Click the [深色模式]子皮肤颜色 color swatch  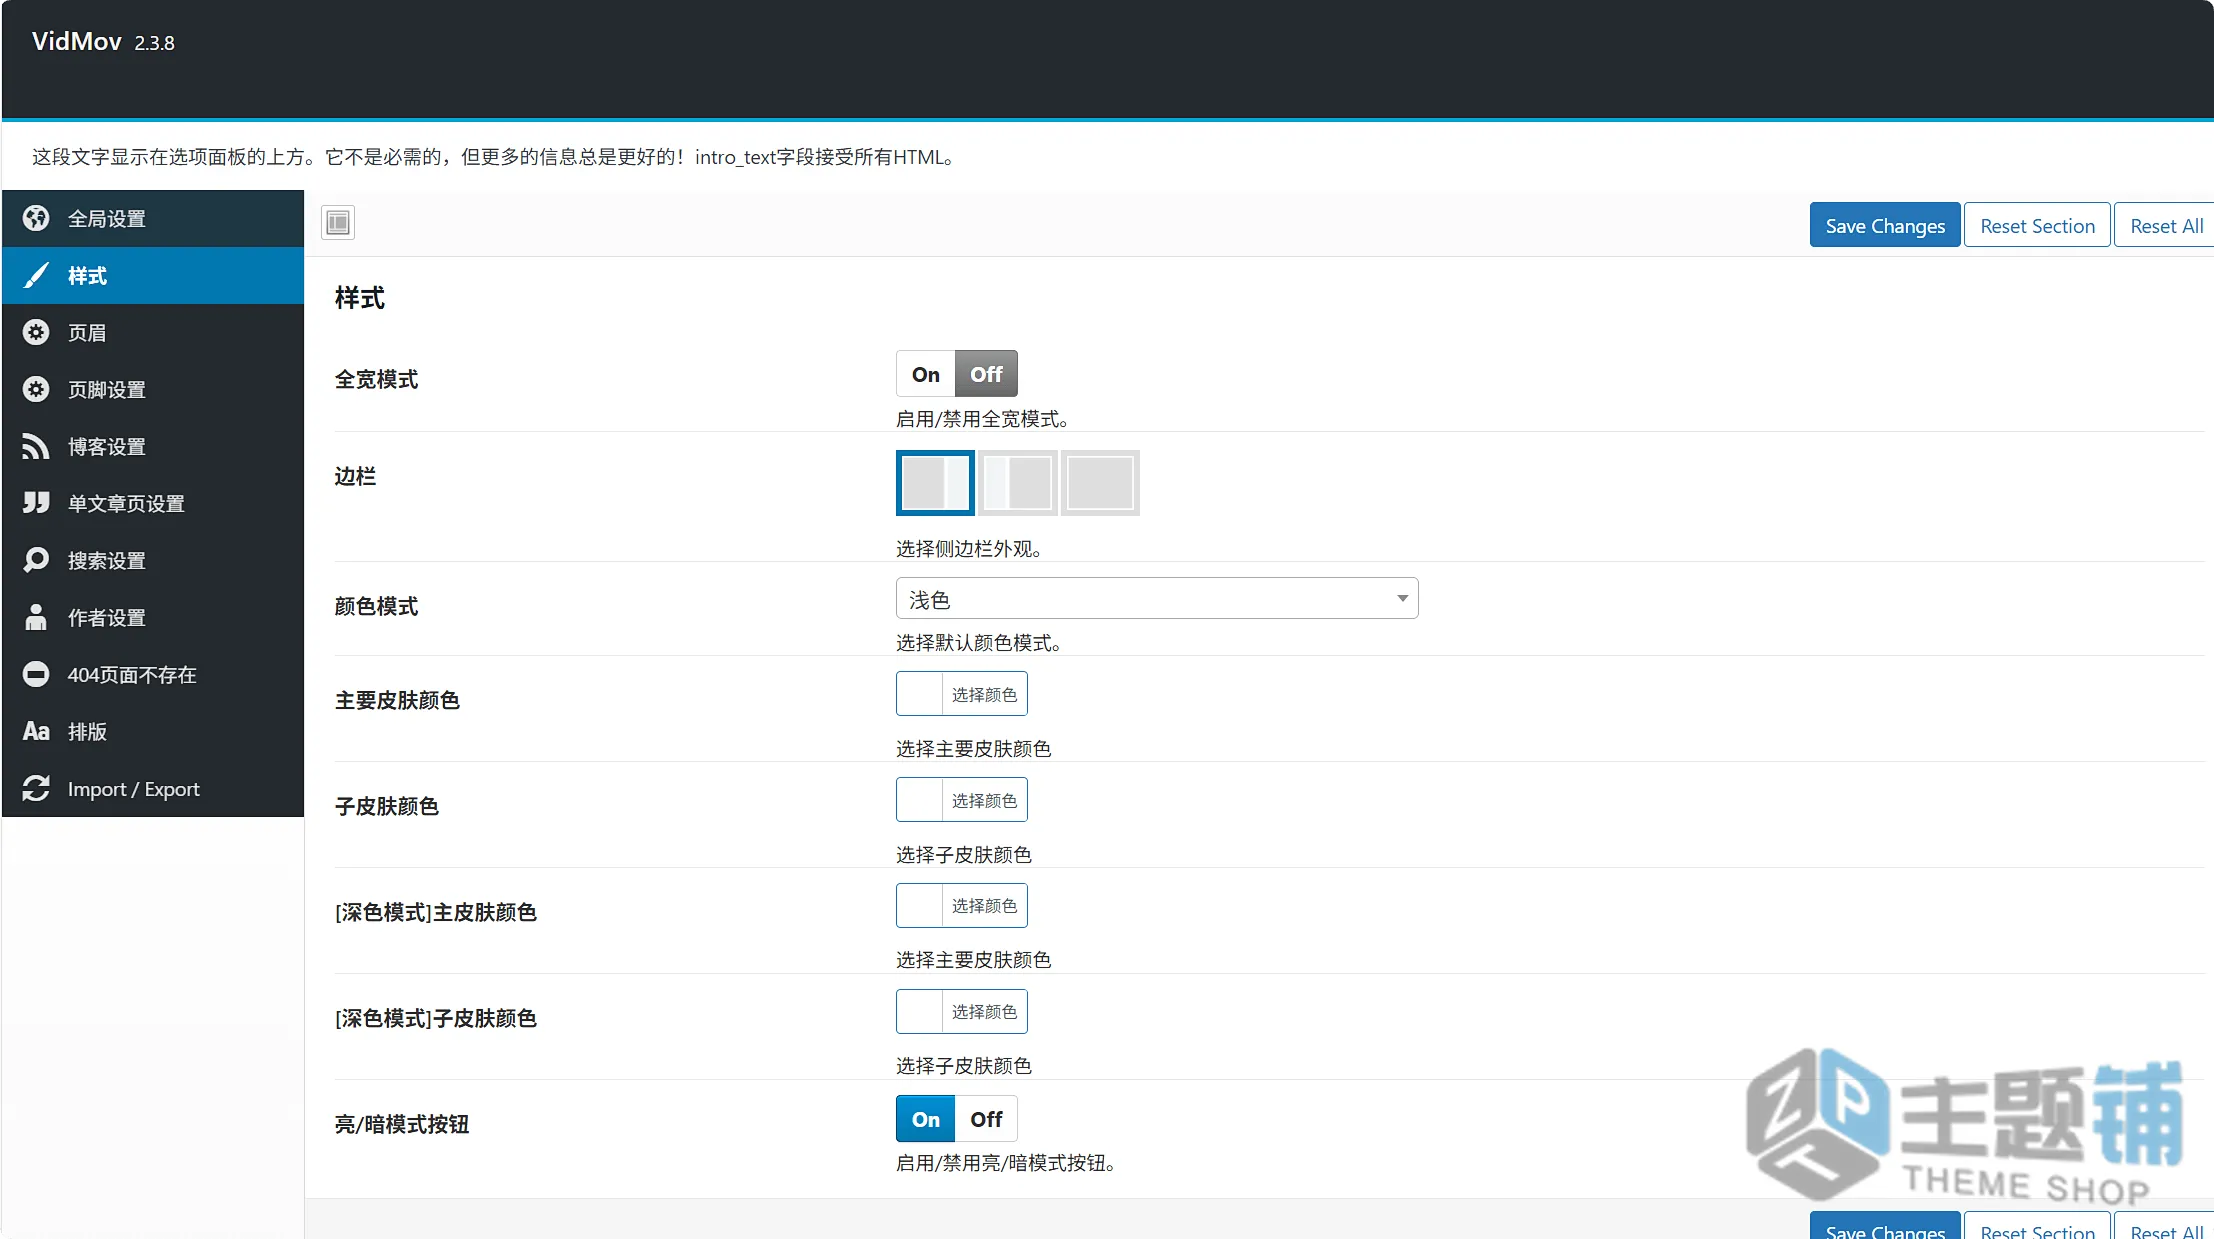point(920,1011)
